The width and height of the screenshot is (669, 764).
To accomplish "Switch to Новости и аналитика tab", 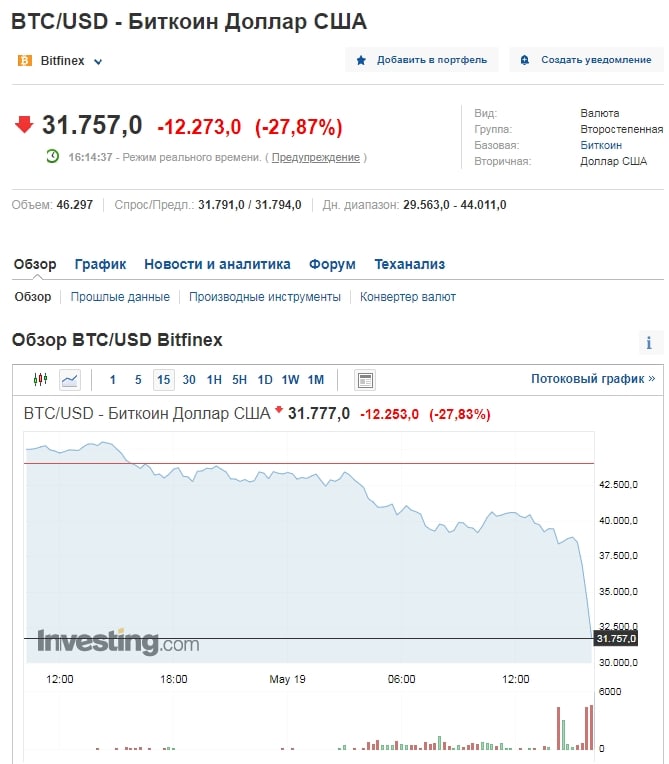I will coord(217,264).
